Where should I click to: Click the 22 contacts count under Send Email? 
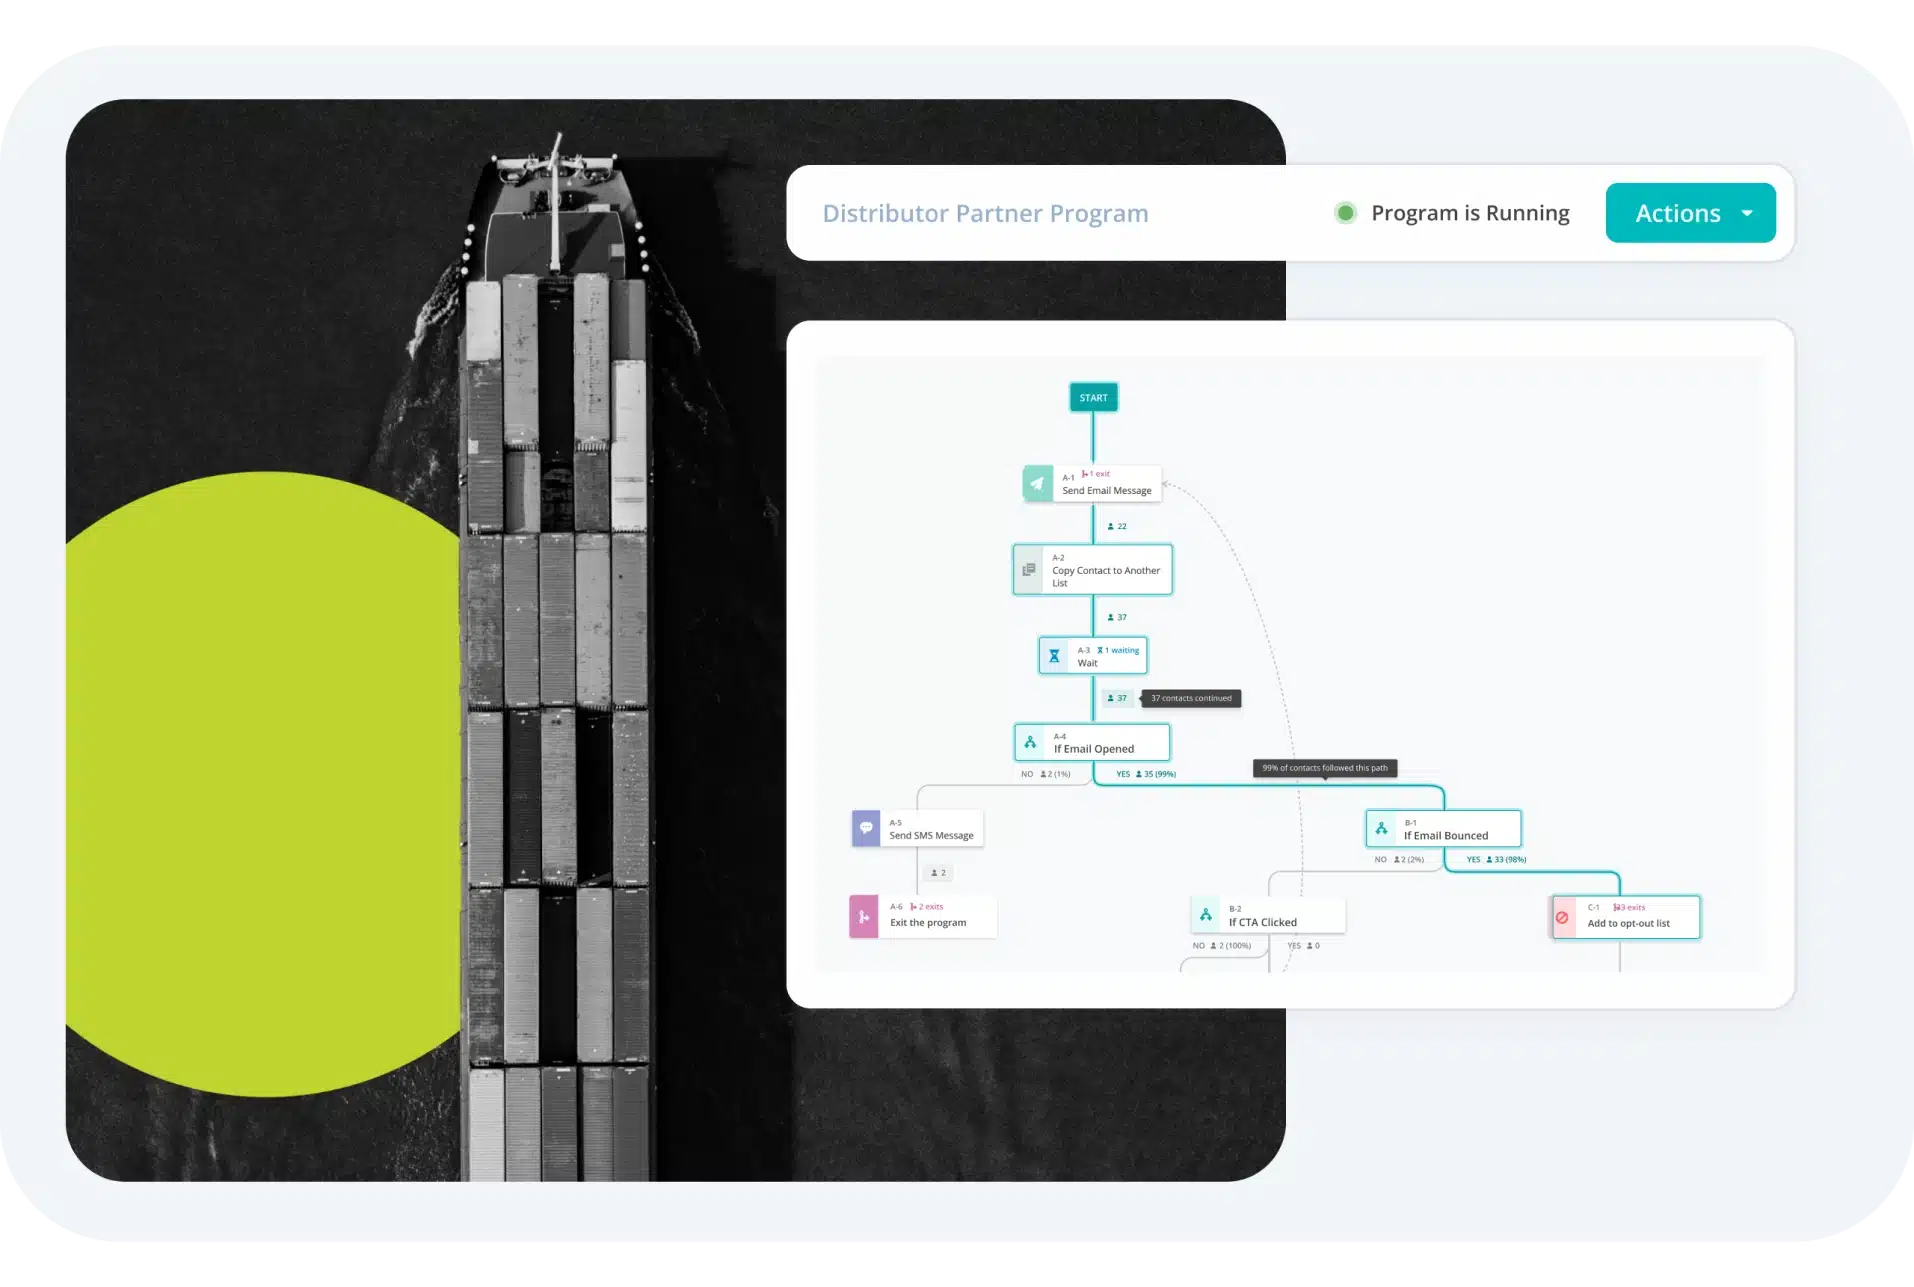1117,526
